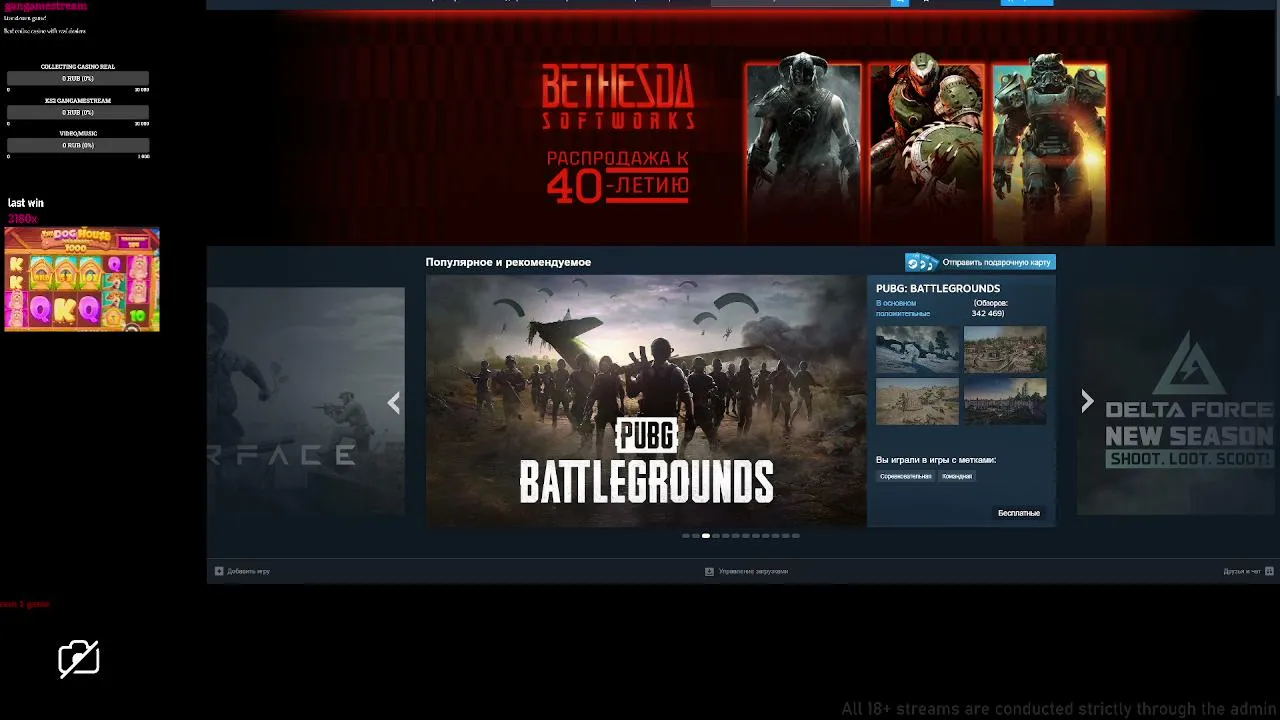Click the 3180x multiplier text
Viewport: 1280px width, 720px height.
tap(22, 219)
